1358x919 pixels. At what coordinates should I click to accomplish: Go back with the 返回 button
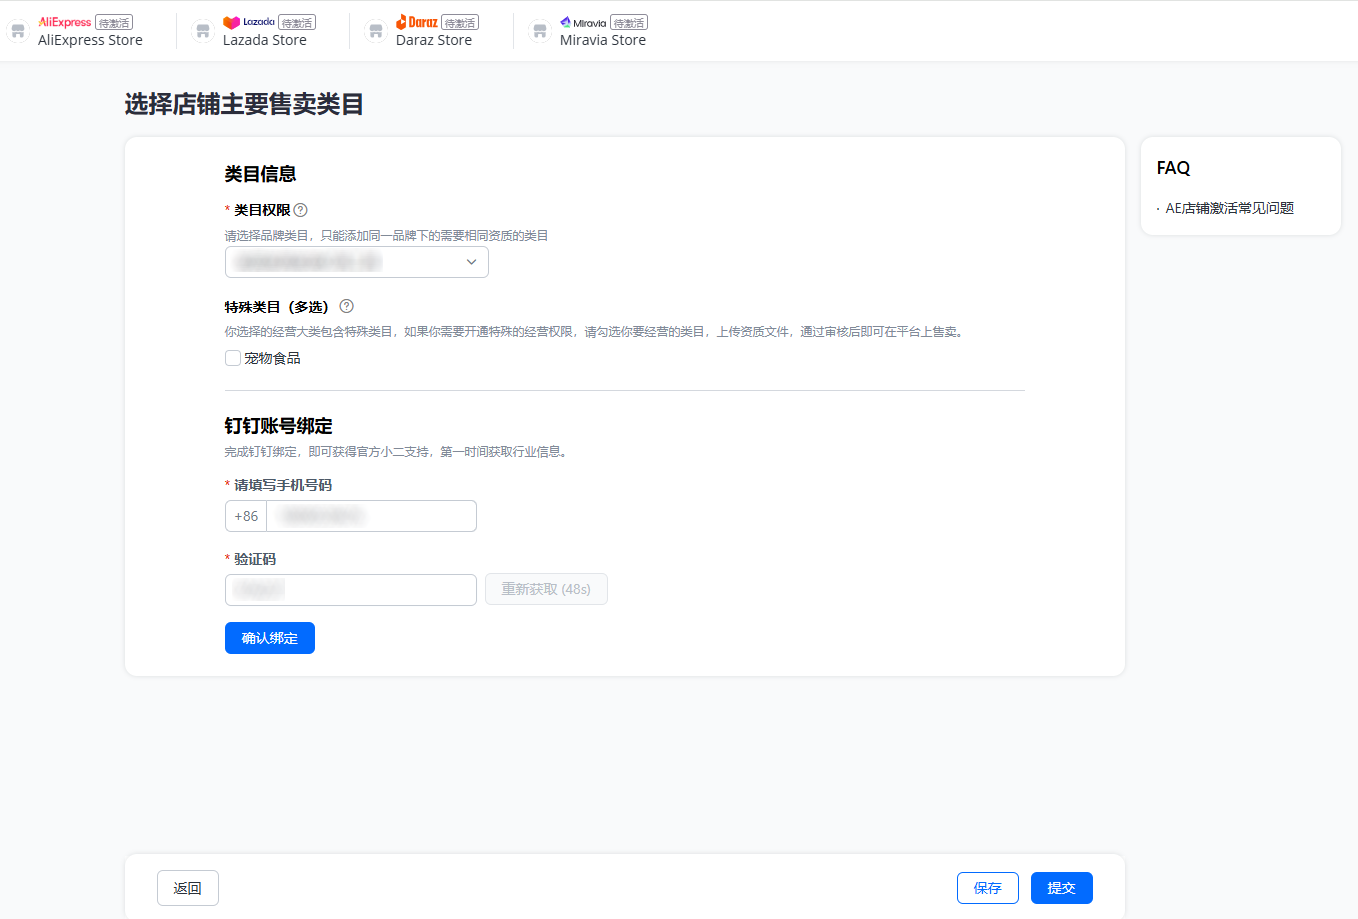[188, 888]
